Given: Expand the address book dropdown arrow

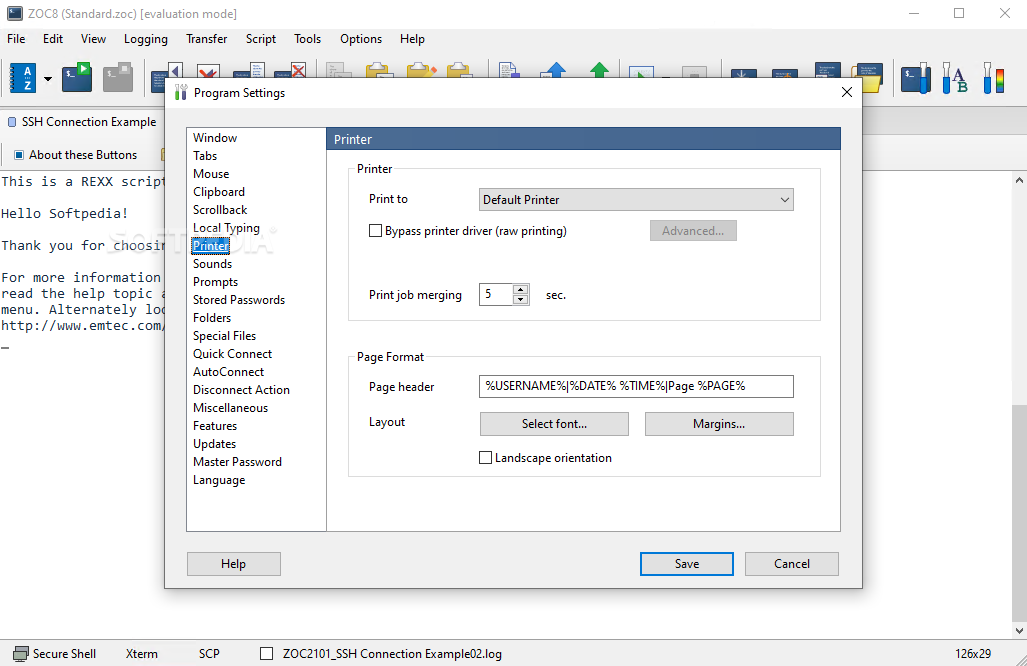Looking at the screenshot, I should pos(48,79).
